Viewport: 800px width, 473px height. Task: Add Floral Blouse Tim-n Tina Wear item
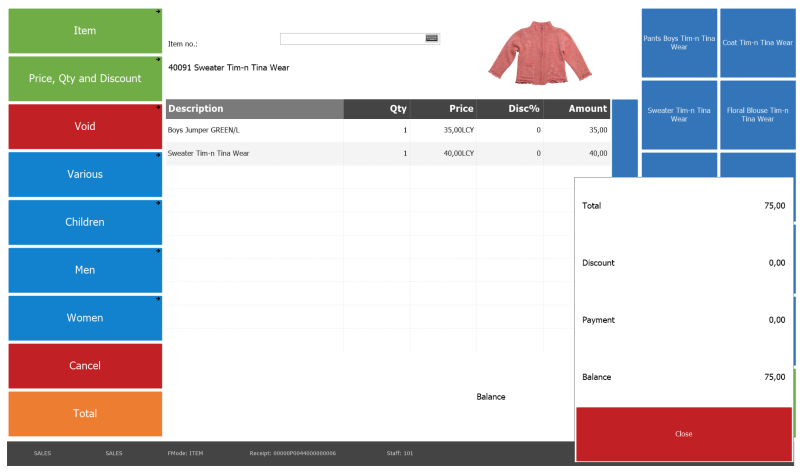pyautogui.click(x=757, y=114)
